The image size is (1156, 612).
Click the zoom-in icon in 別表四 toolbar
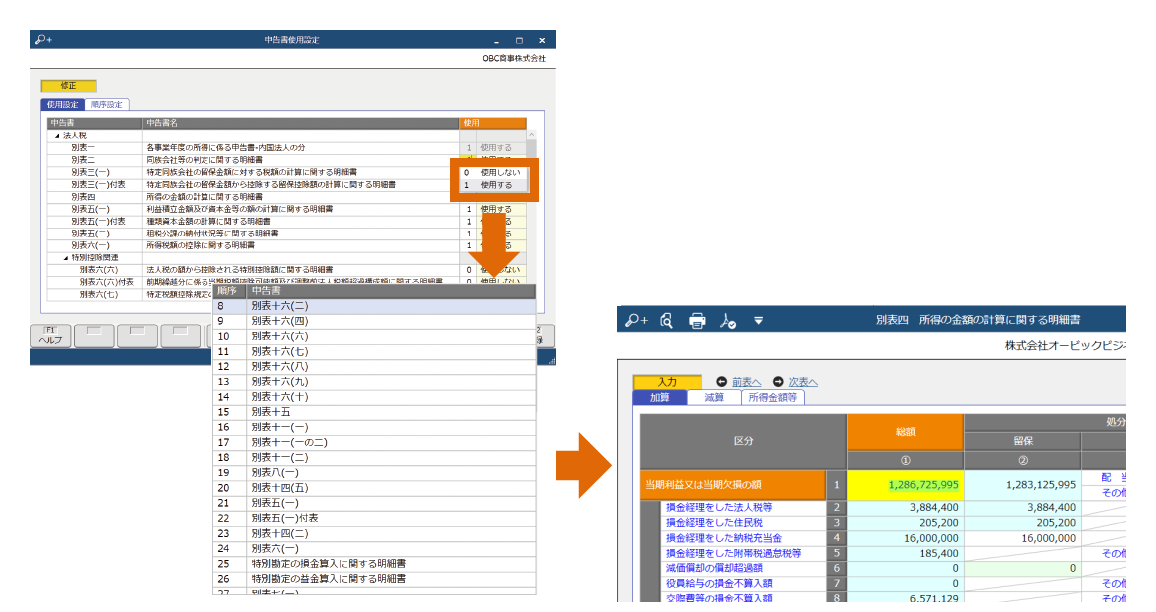635,320
